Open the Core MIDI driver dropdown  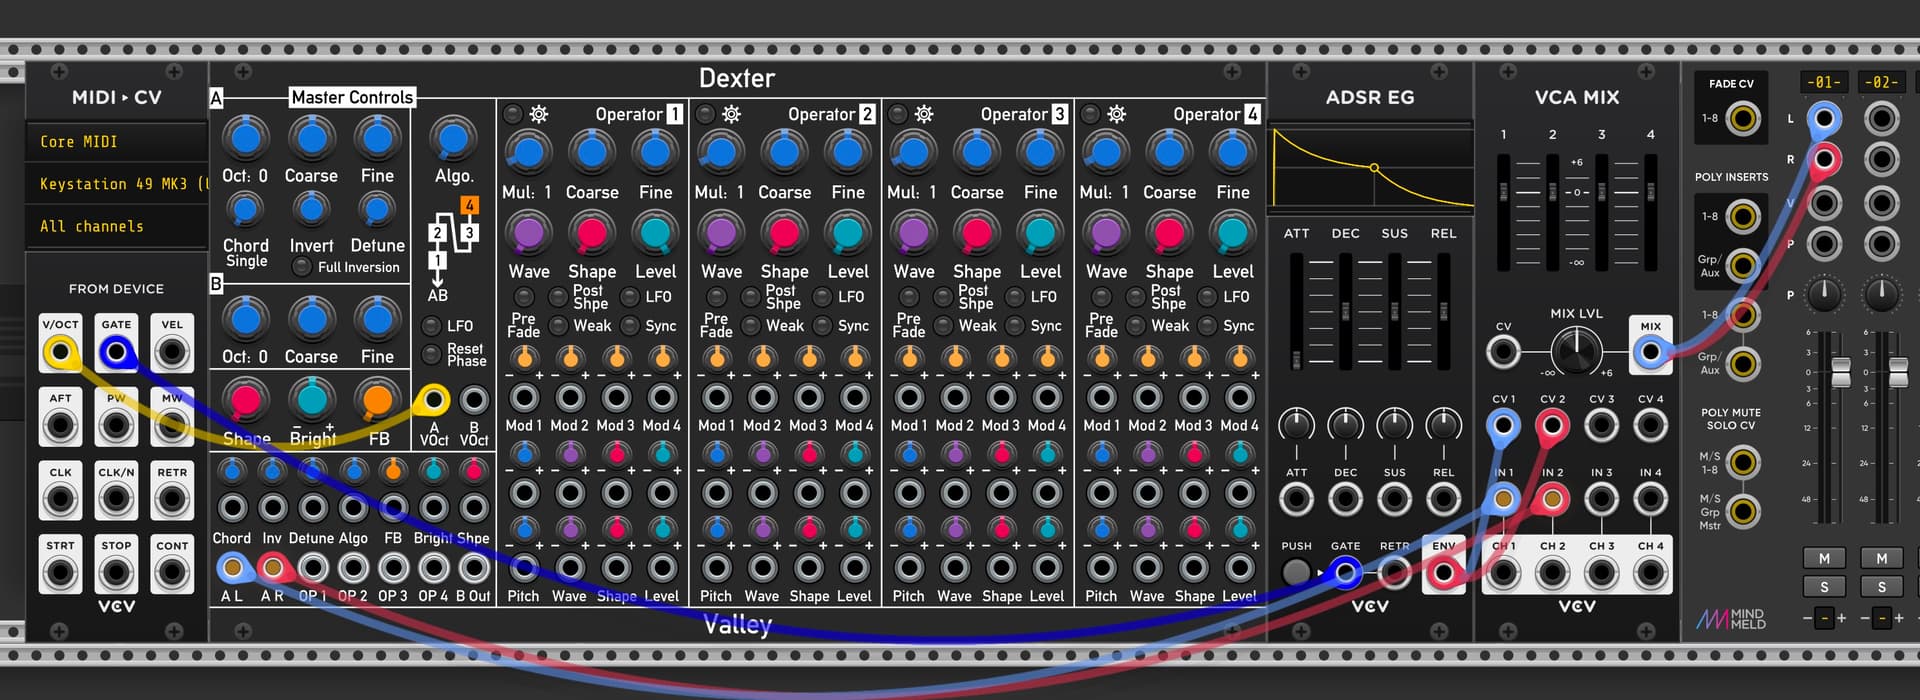[x=116, y=142]
